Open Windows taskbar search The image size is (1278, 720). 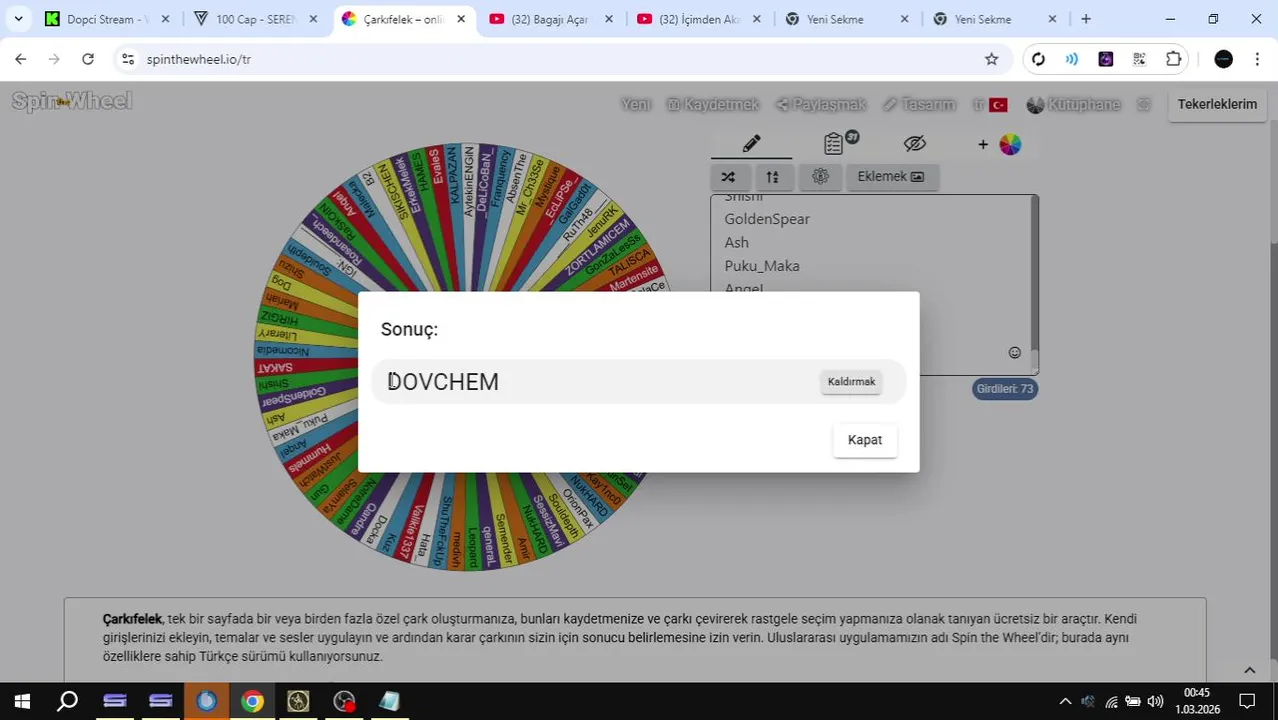point(67,701)
